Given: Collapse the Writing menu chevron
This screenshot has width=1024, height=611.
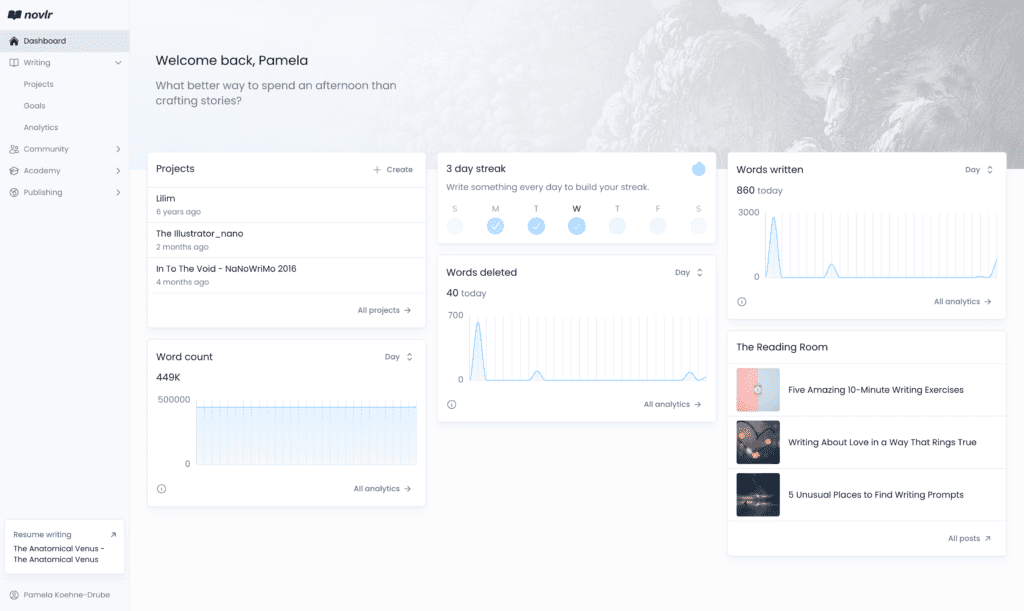Looking at the screenshot, I should click(x=118, y=63).
